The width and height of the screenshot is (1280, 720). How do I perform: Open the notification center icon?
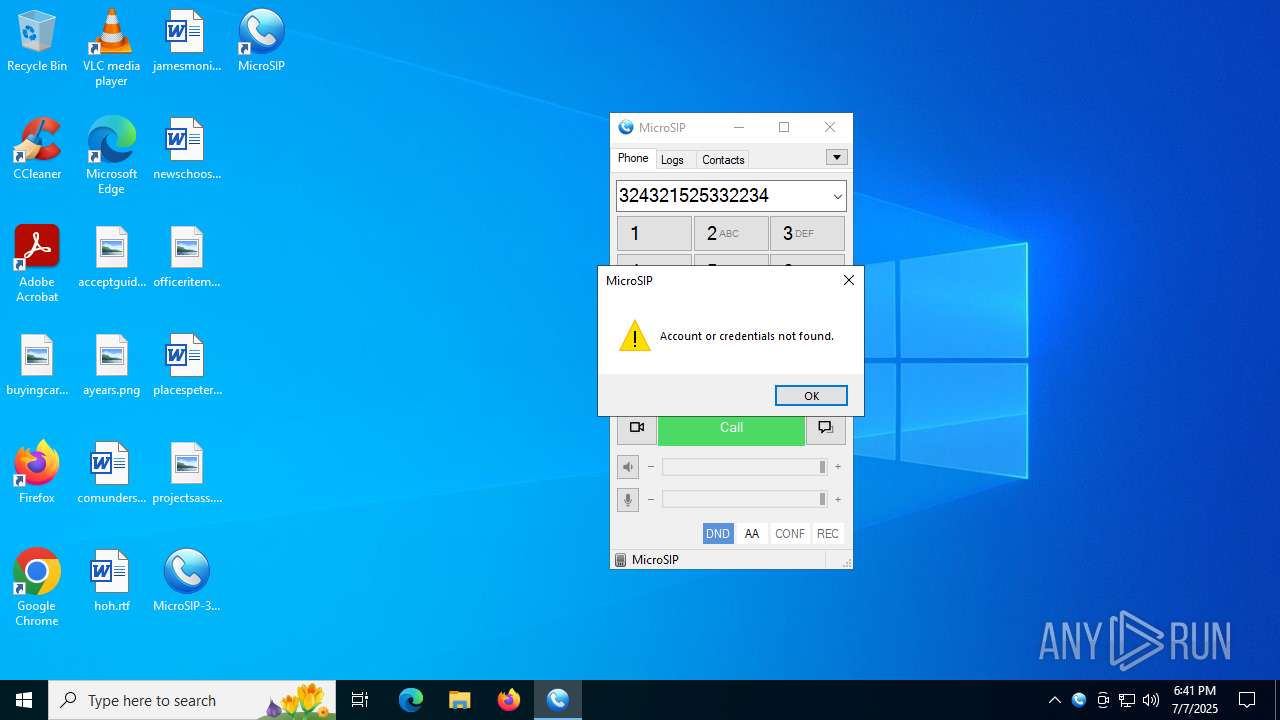pos(1247,700)
